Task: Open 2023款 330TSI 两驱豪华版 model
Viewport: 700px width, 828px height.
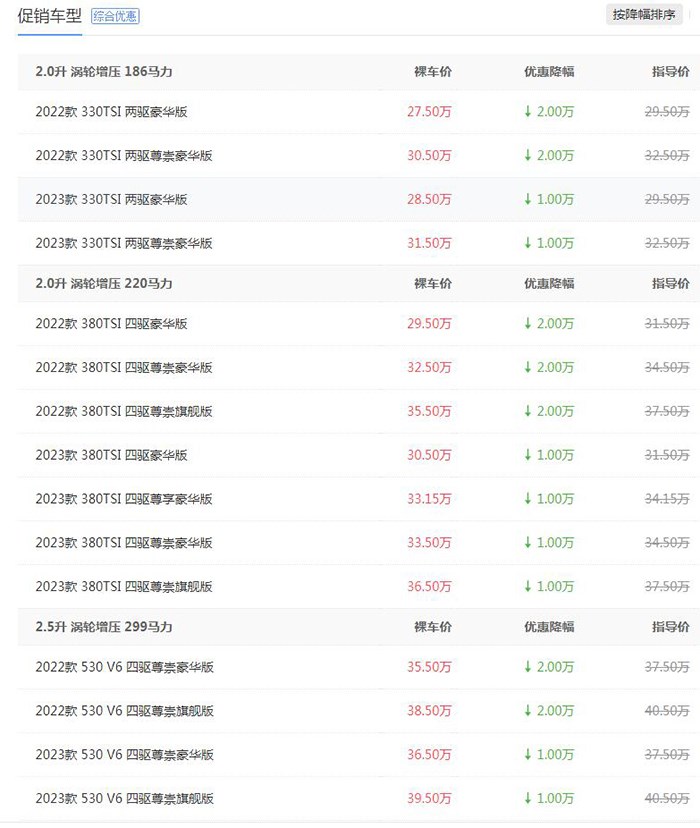Action: 111,199
